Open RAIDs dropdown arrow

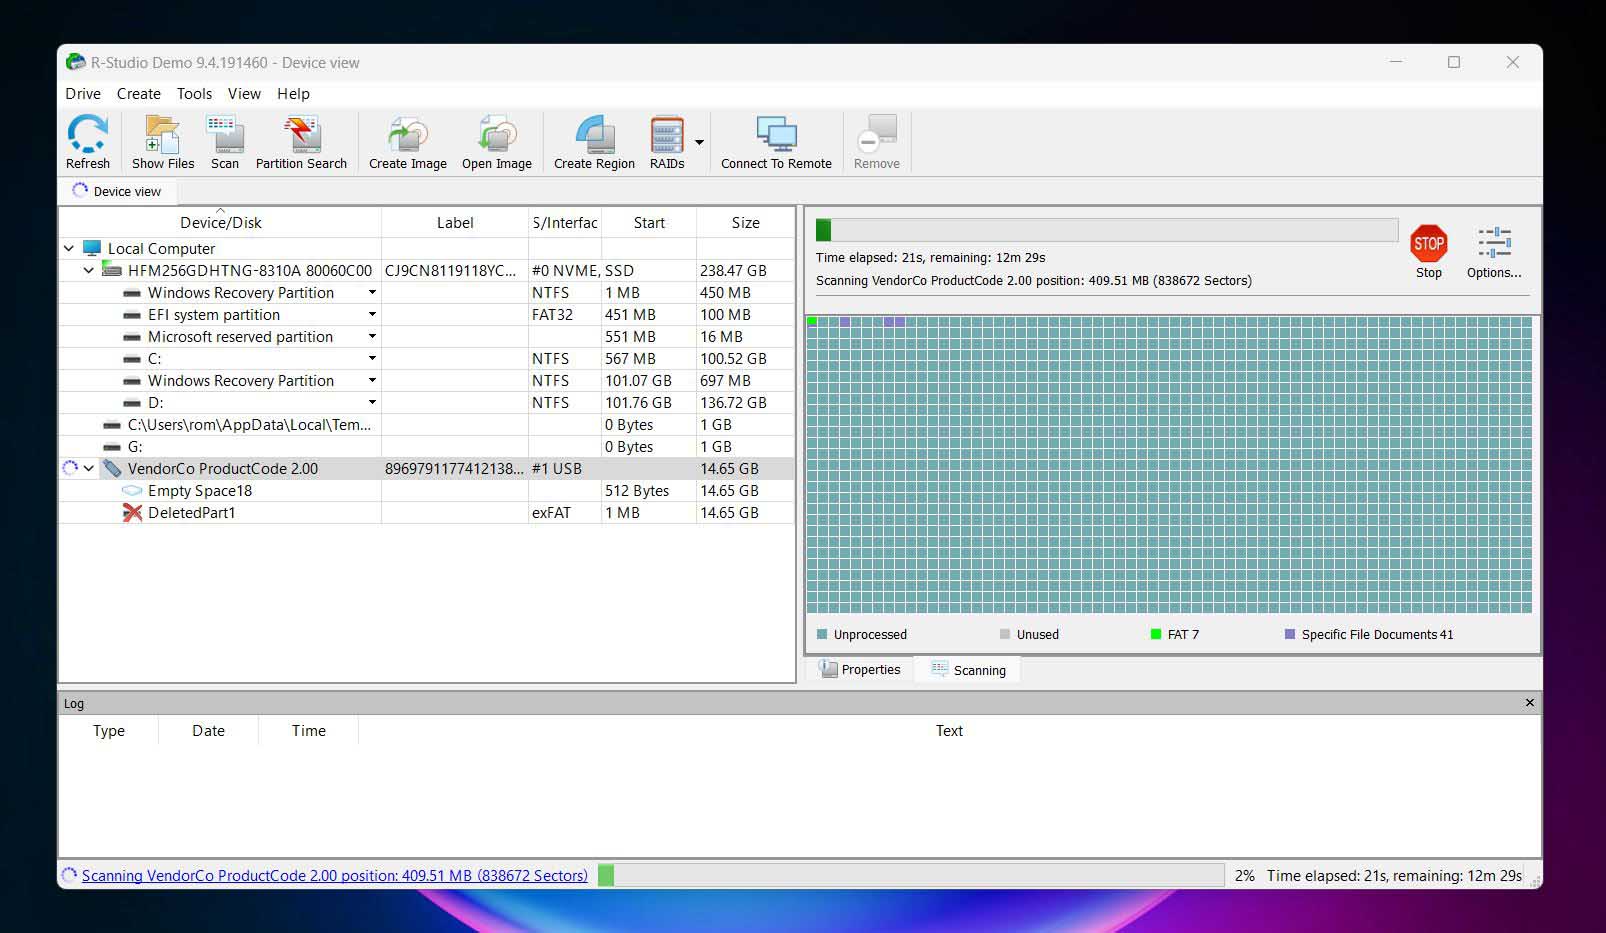[x=699, y=142]
